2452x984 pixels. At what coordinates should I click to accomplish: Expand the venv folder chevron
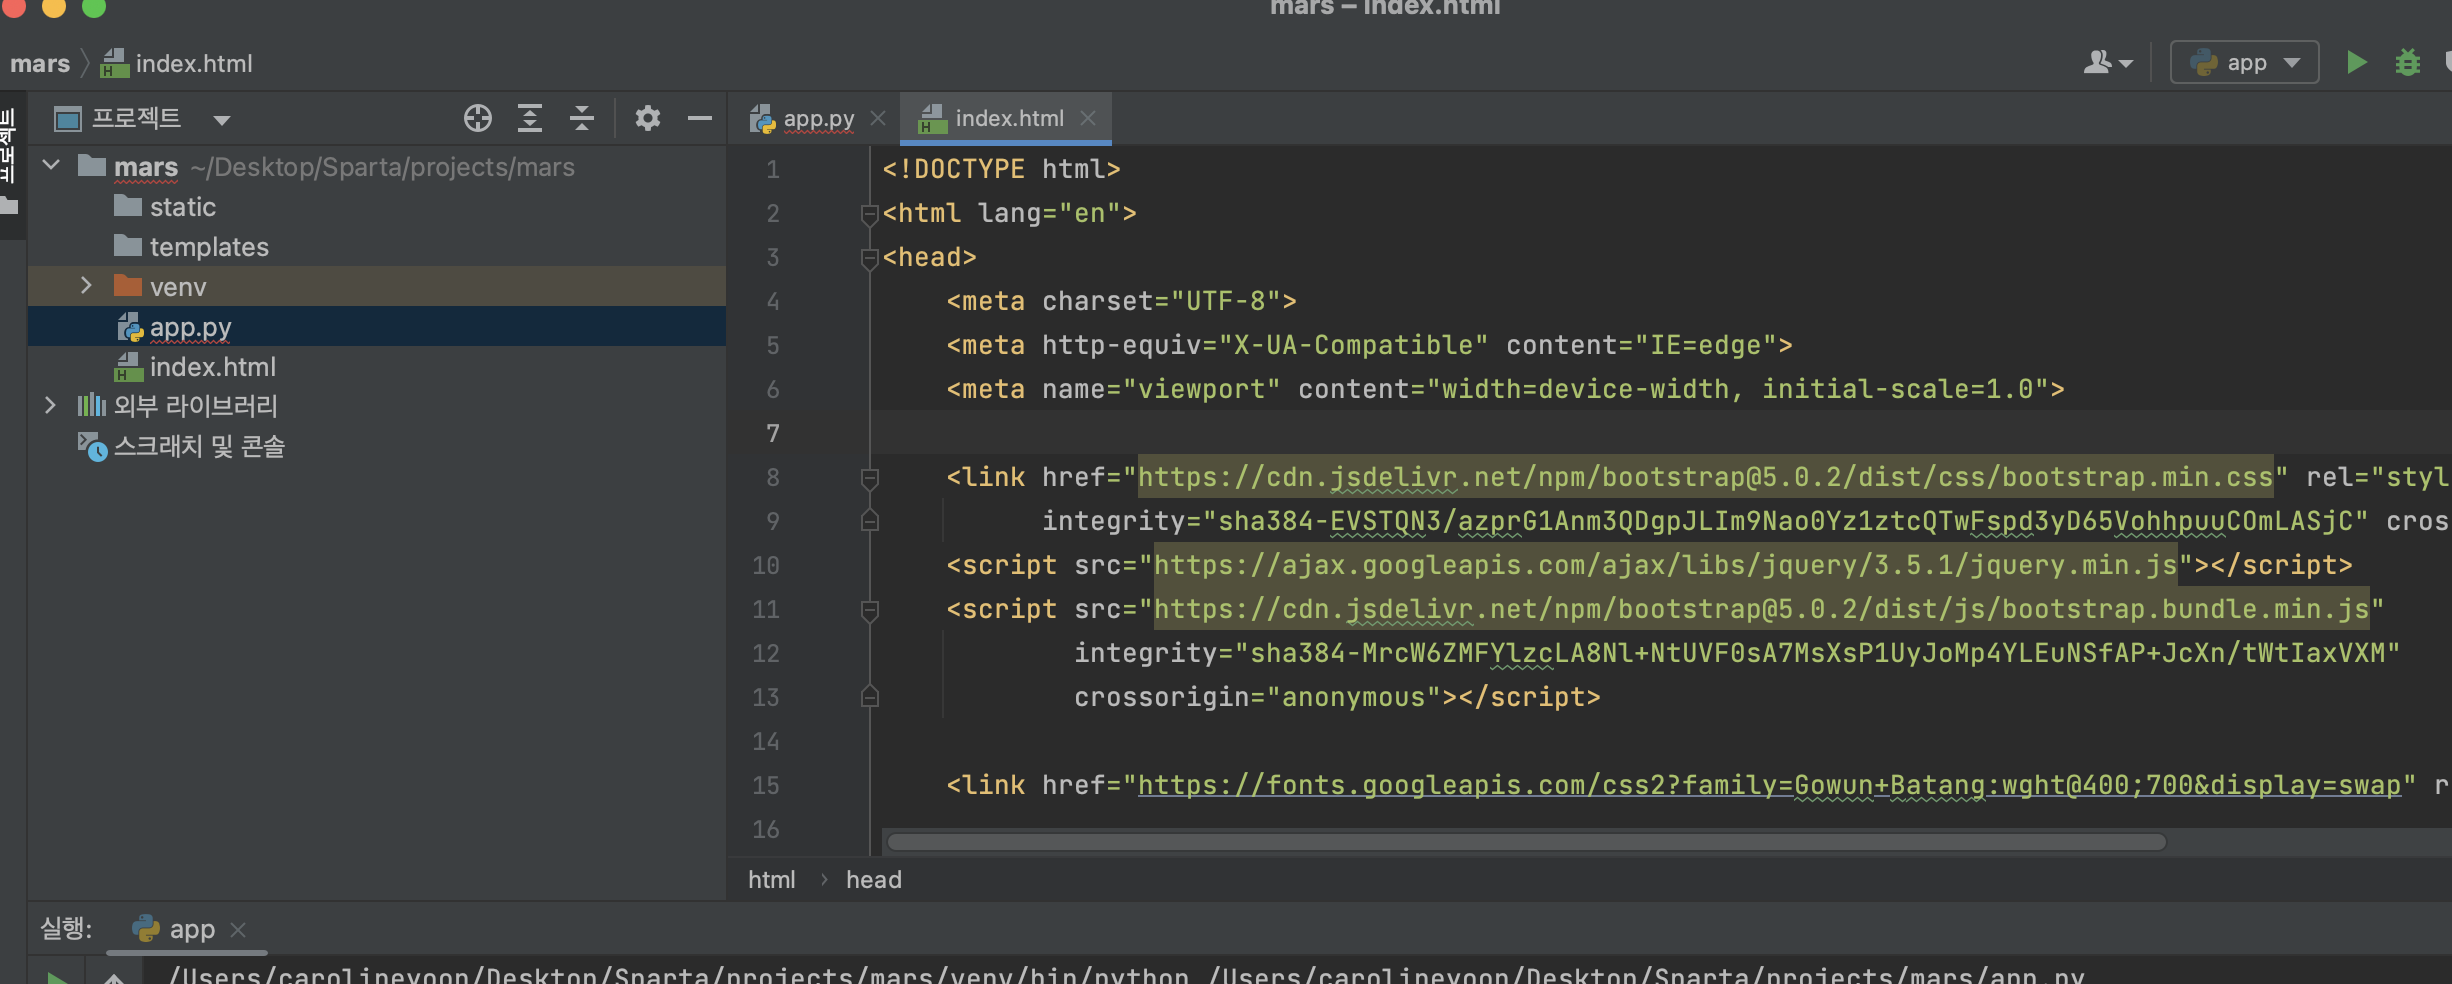coord(86,286)
